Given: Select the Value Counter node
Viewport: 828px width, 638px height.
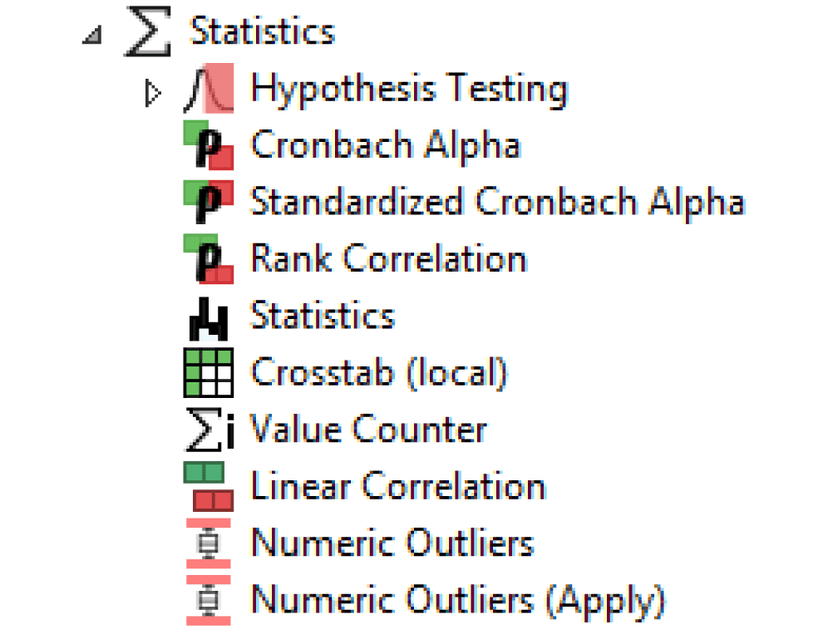Looking at the screenshot, I should click(368, 430).
